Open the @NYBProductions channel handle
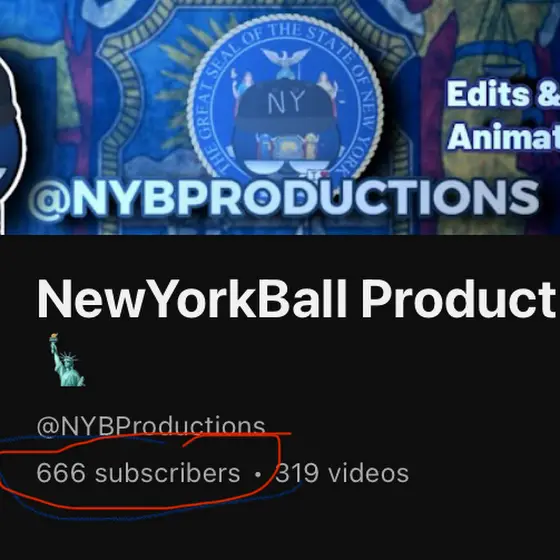The height and width of the screenshot is (560, 560). 151,426
